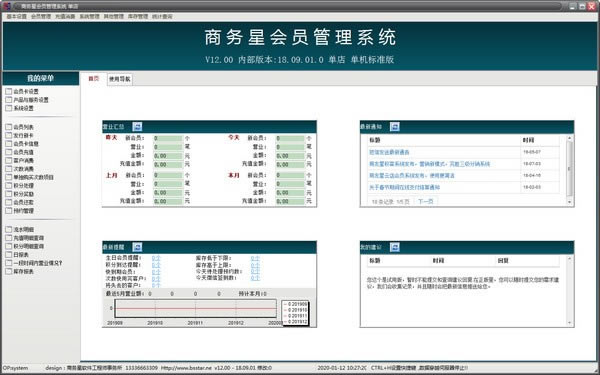The width and height of the screenshot is (600, 375).
Task: Switch to the 使用导航 tab
Action: point(120,79)
